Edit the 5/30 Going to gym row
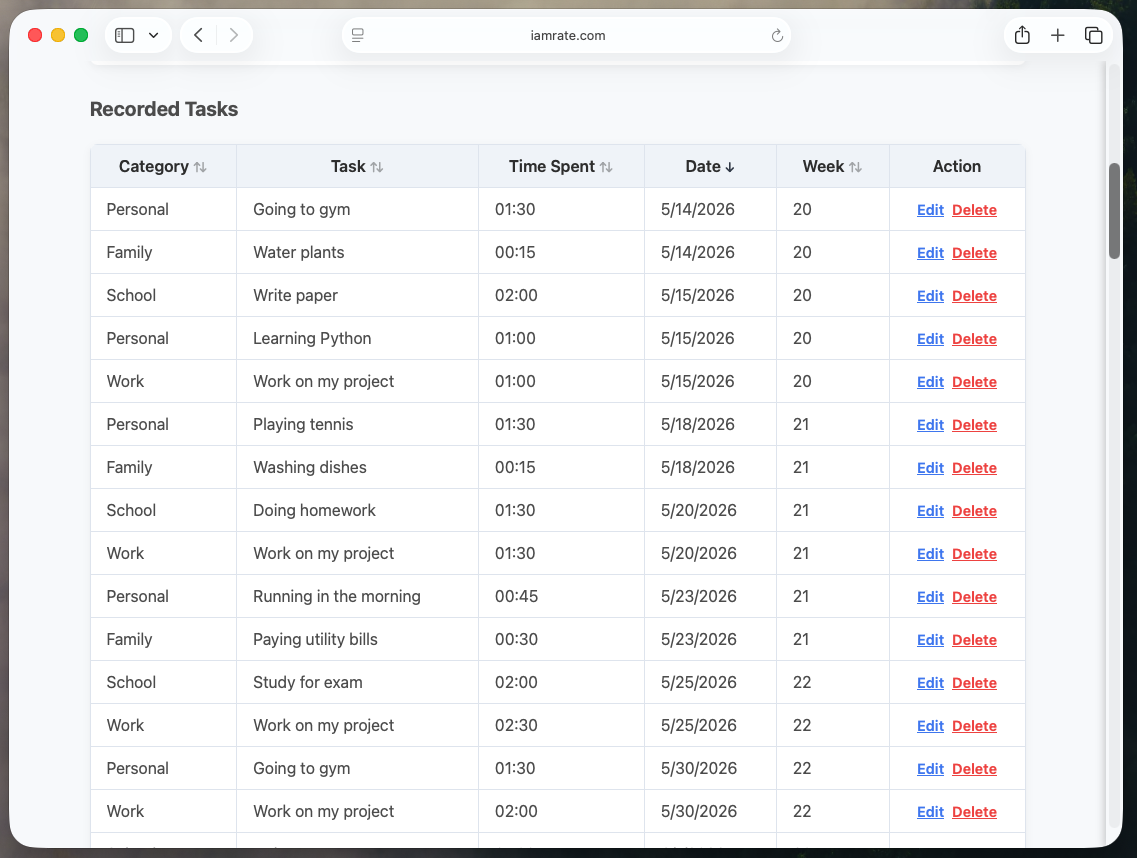 (x=930, y=769)
